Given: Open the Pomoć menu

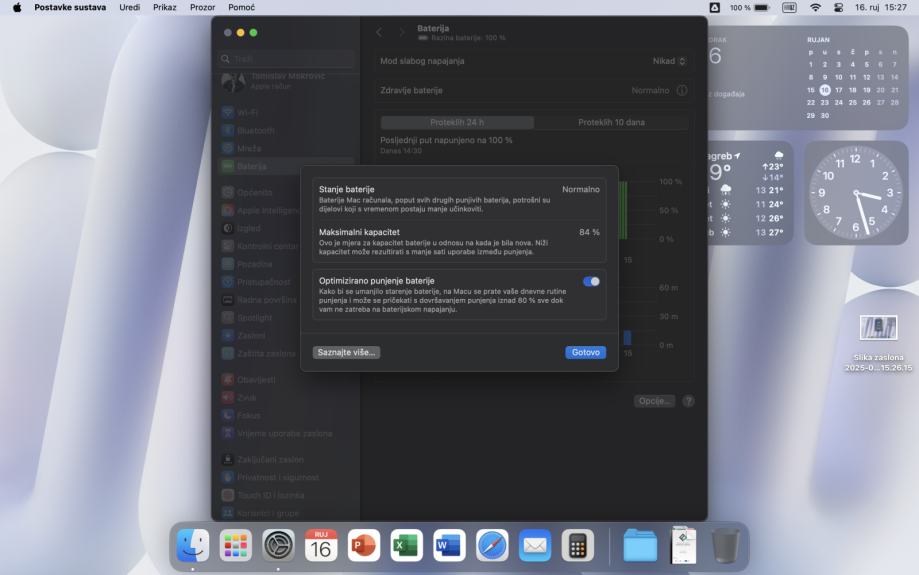Looking at the screenshot, I should 241,8.
